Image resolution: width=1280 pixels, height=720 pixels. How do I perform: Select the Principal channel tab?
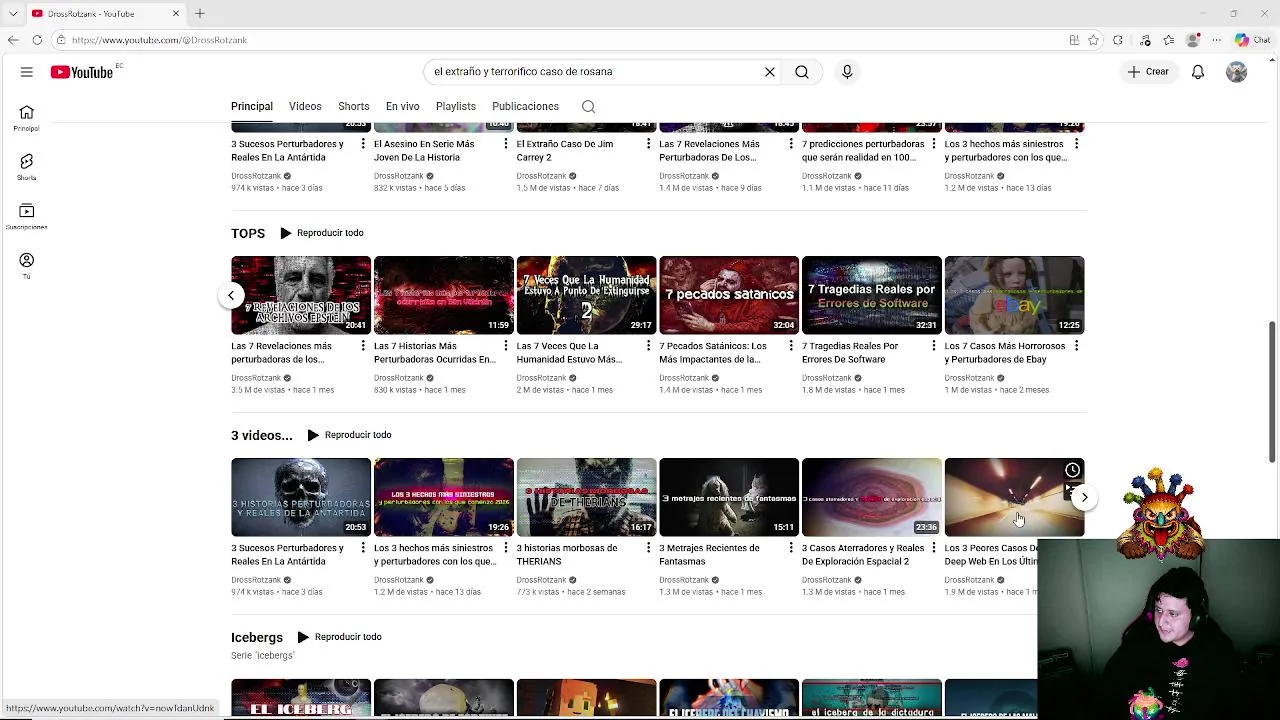[x=252, y=106]
